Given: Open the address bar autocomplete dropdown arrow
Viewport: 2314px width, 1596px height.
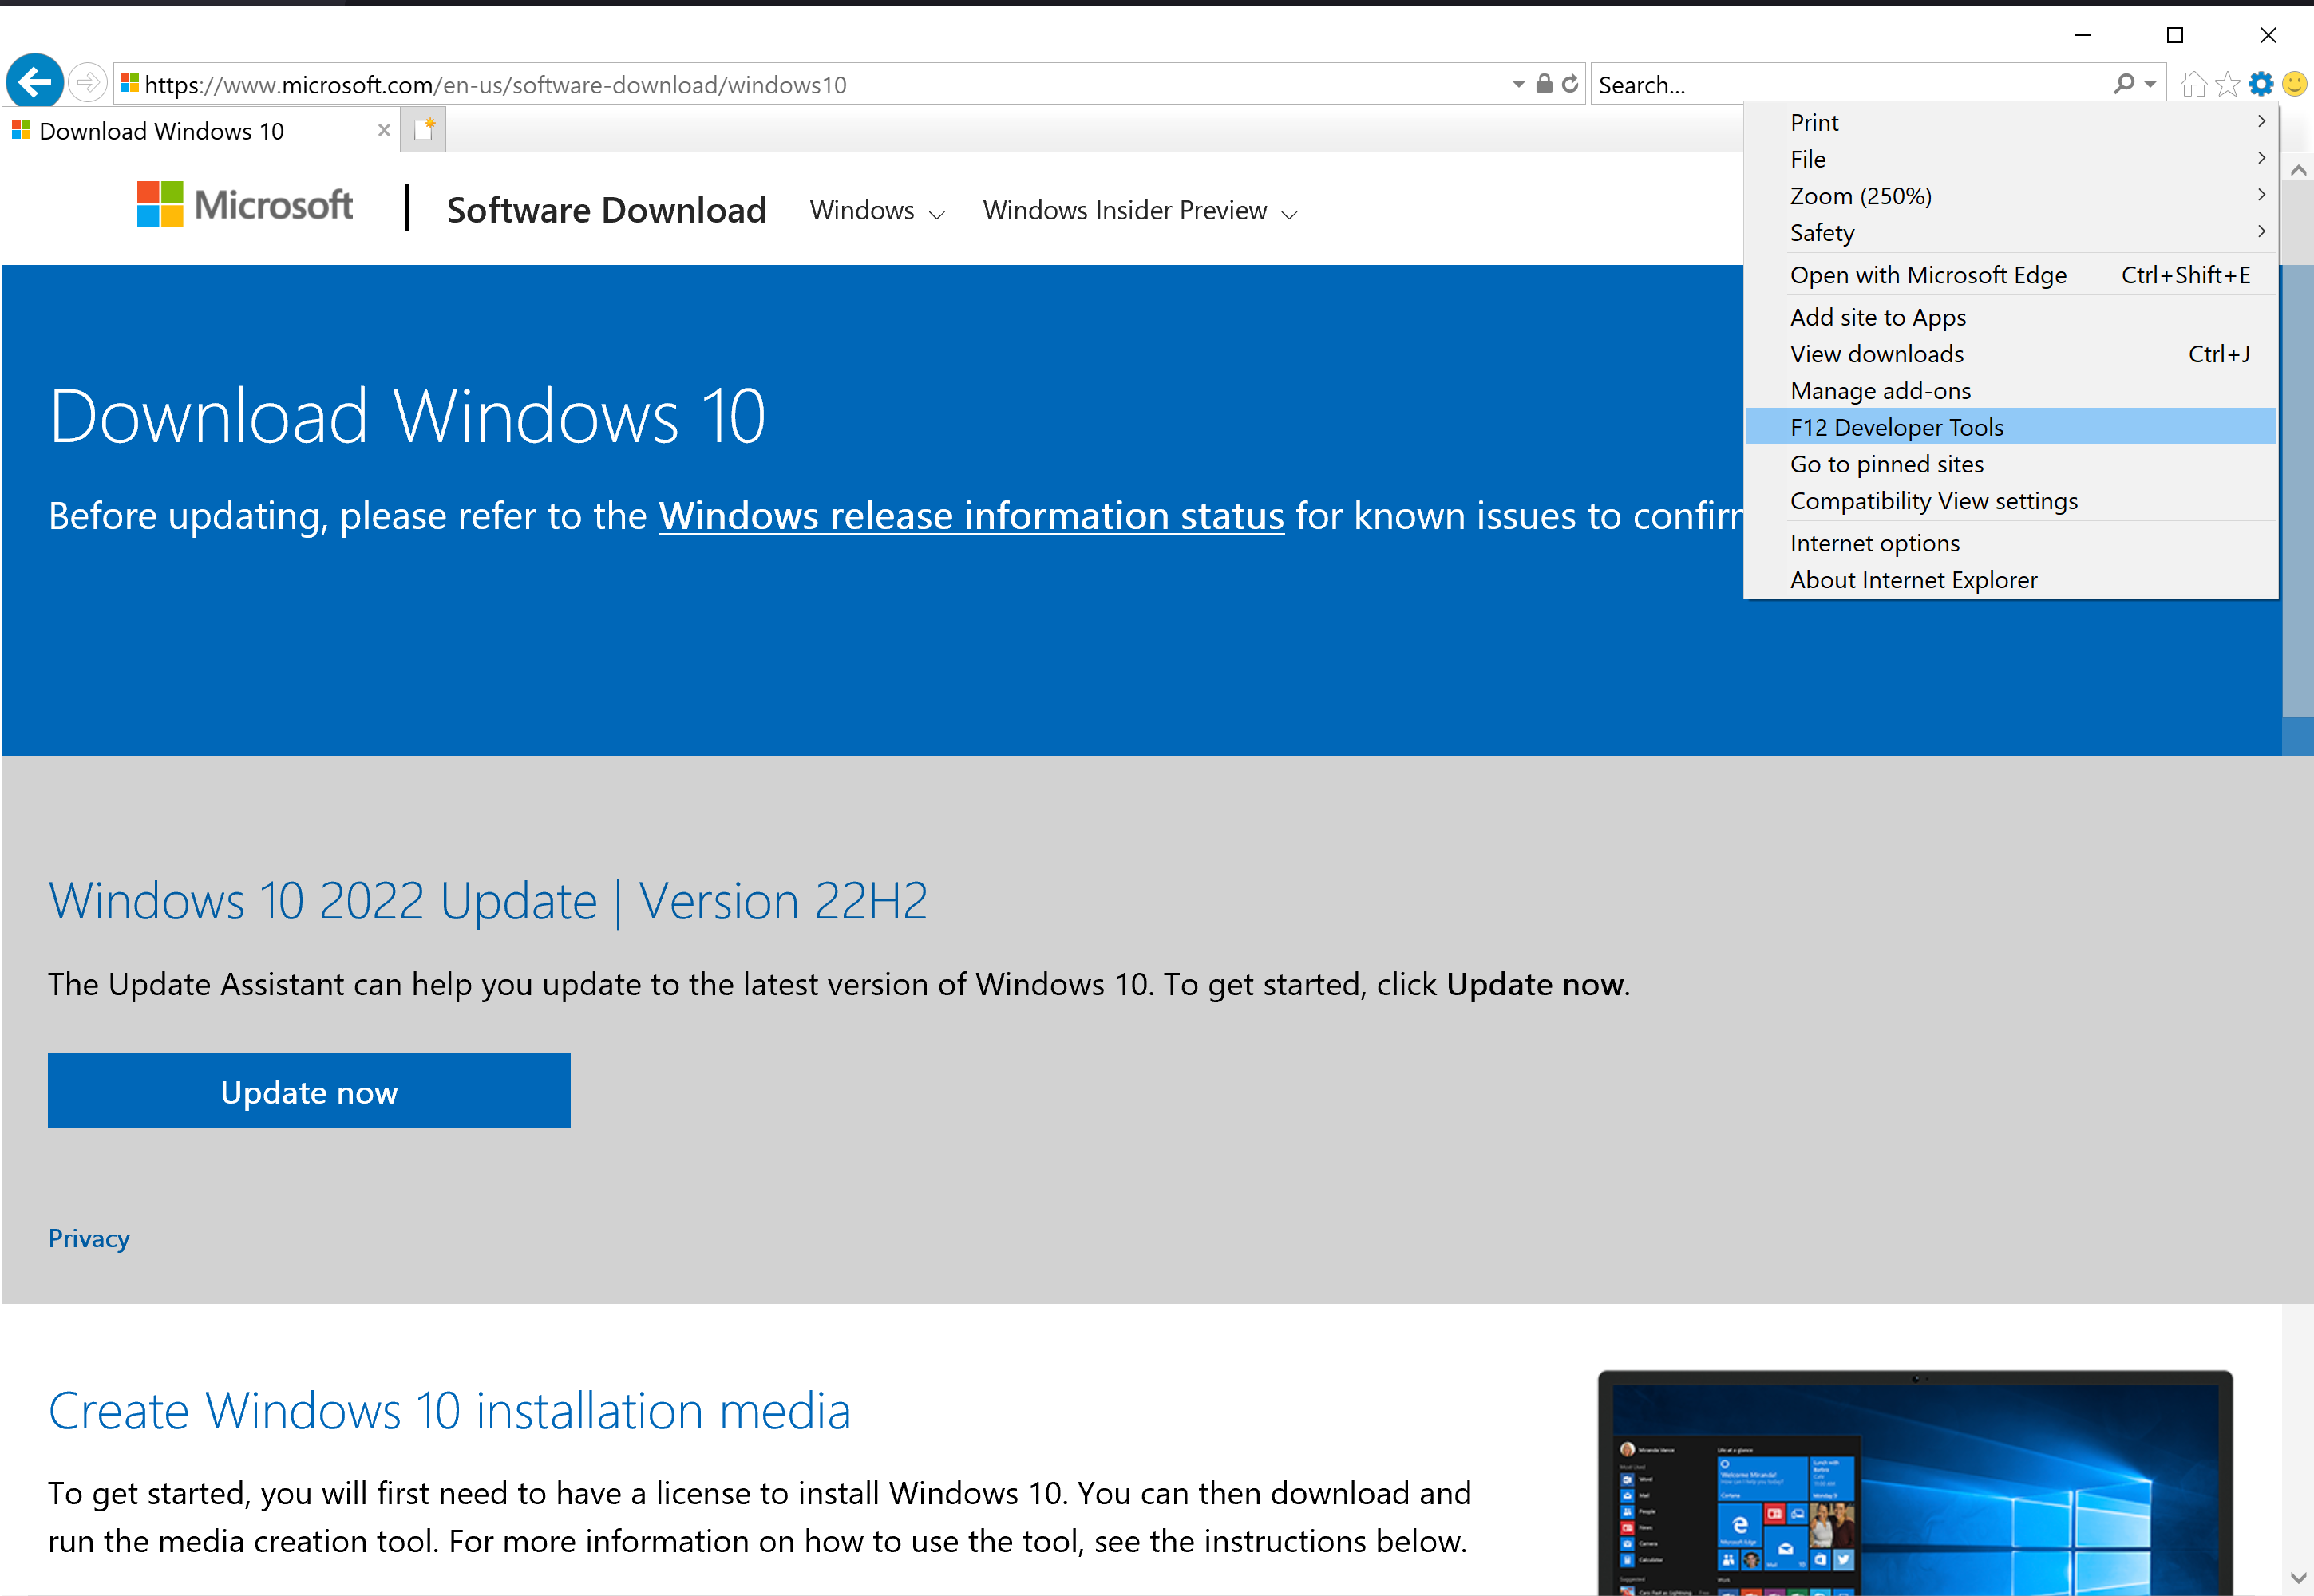Looking at the screenshot, I should [x=1518, y=85].
